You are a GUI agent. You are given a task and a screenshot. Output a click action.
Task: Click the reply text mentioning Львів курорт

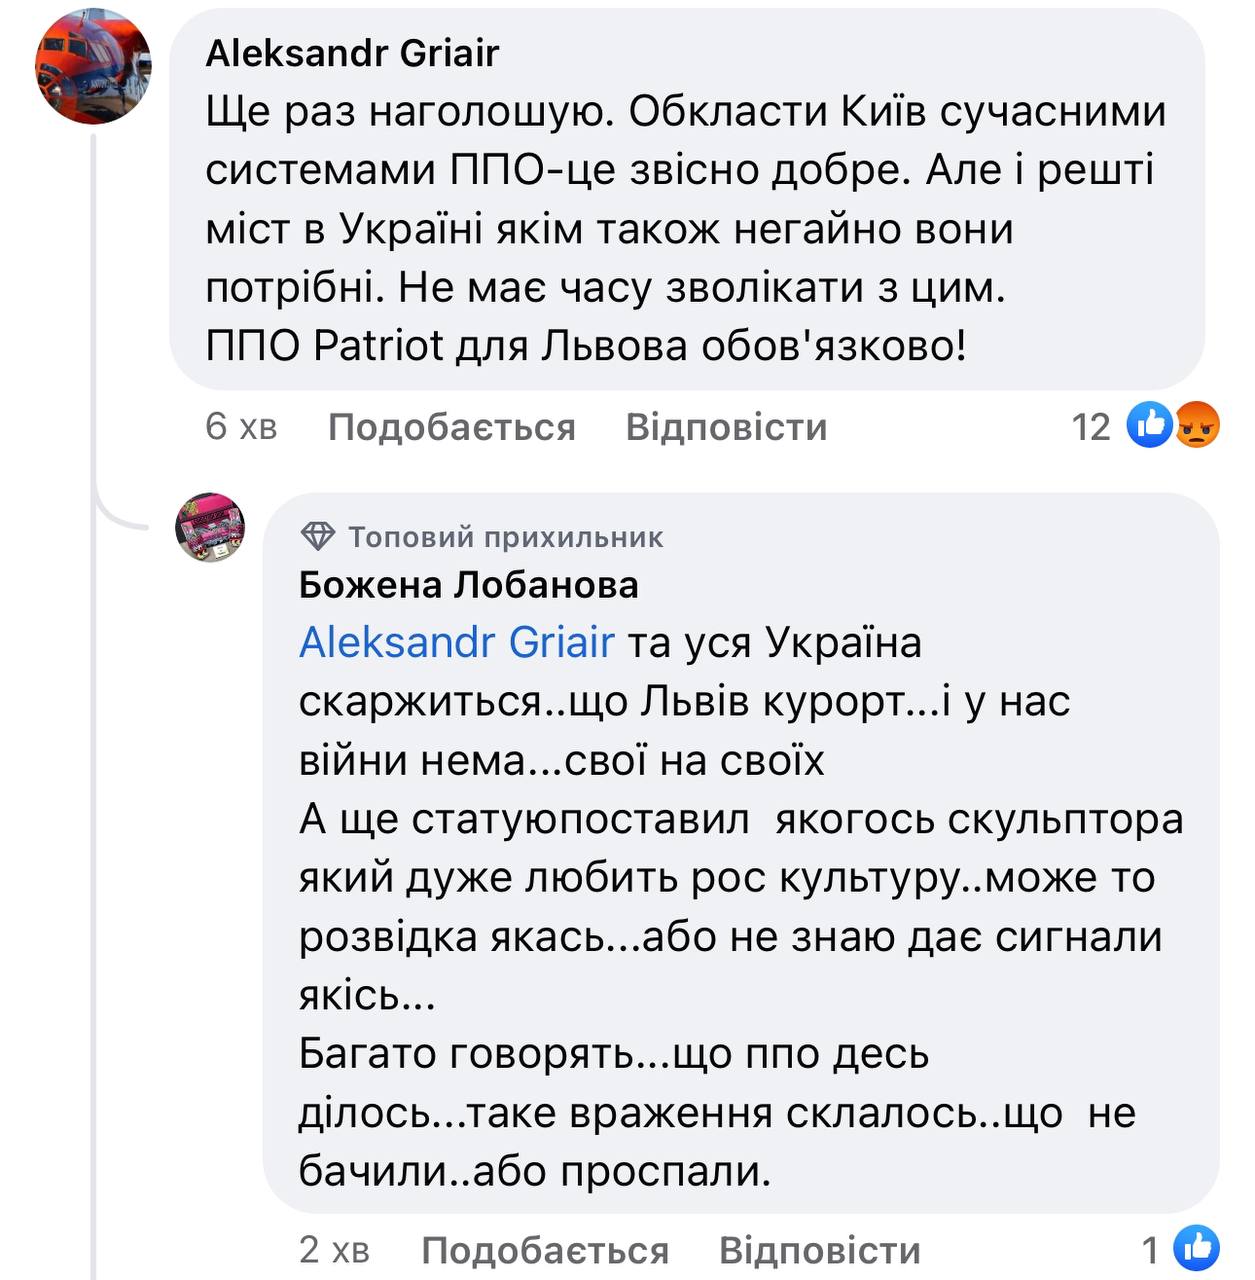(684, 702)
